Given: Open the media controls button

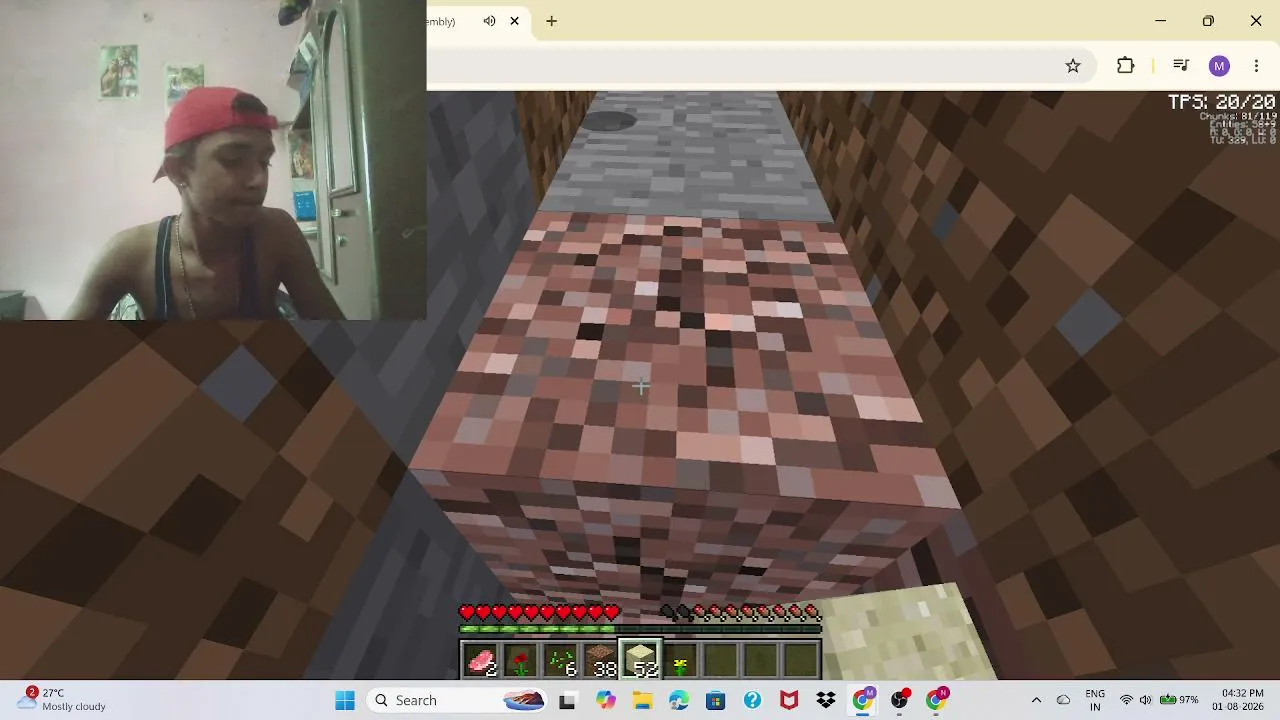Looking at the screenshot, I should pyautogui.click(x=1181, y=66).
